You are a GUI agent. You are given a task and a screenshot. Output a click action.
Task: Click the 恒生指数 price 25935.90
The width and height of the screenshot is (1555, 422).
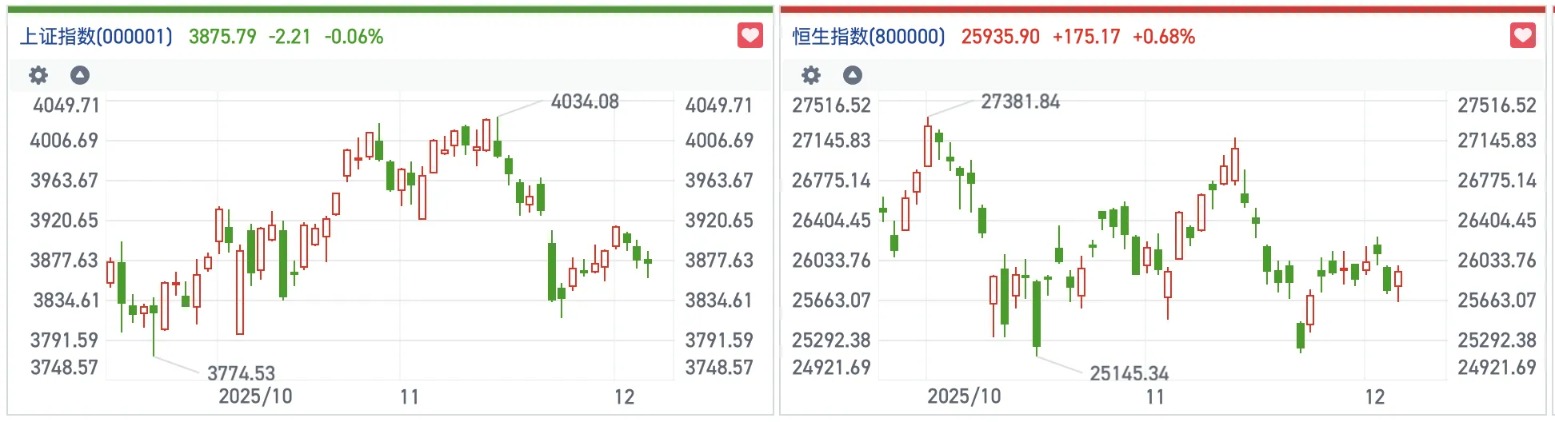[x=1000, y=37]
